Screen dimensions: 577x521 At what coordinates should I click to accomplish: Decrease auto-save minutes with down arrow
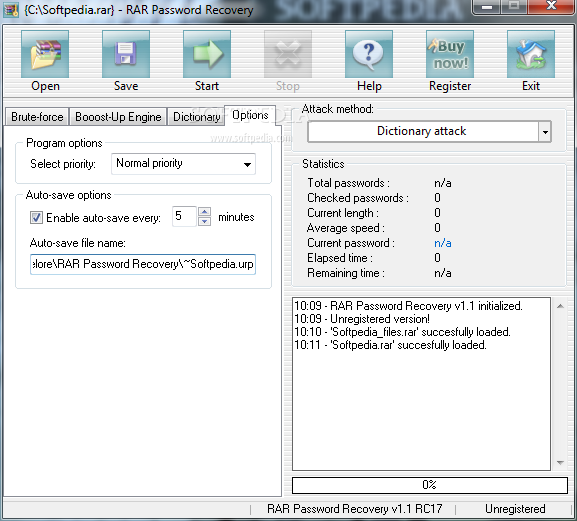point(204,221)
